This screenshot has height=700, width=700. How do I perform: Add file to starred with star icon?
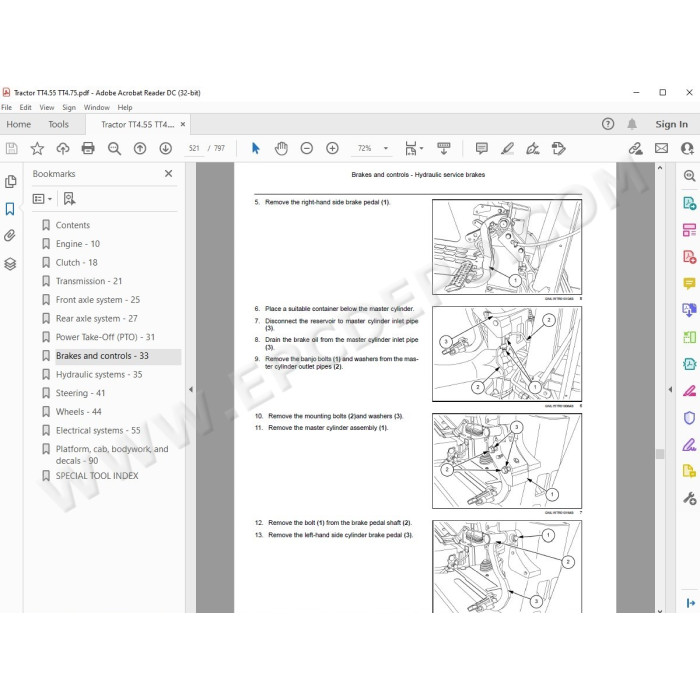[37, 148]
